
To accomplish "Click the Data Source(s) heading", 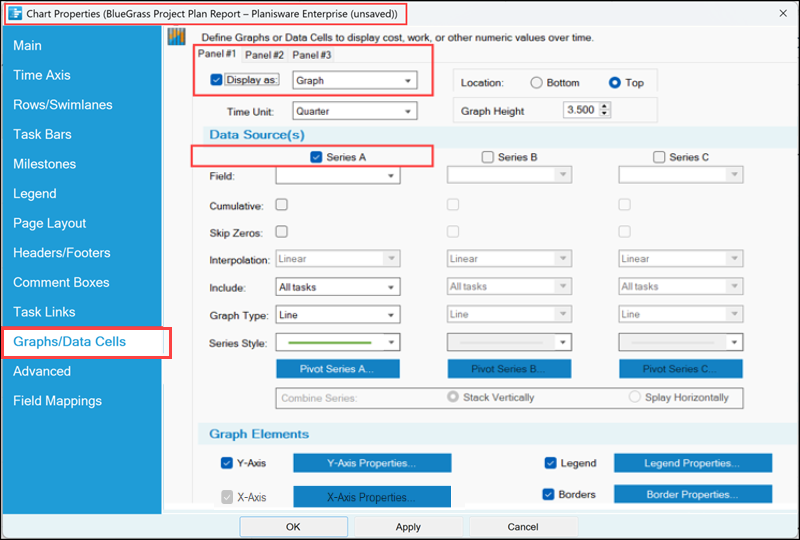I will coord(257,135).
